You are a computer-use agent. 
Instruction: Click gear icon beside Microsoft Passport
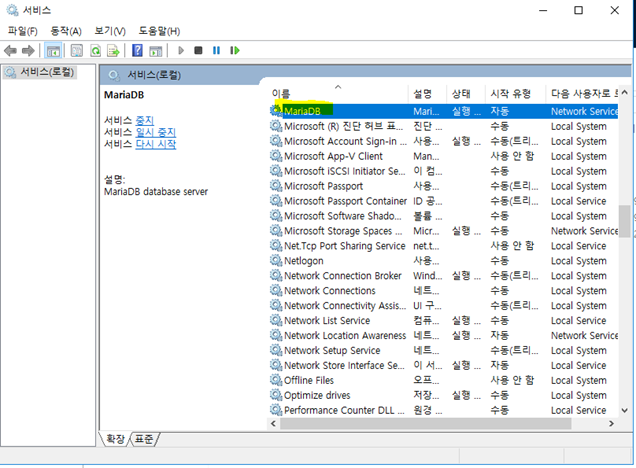276,185
